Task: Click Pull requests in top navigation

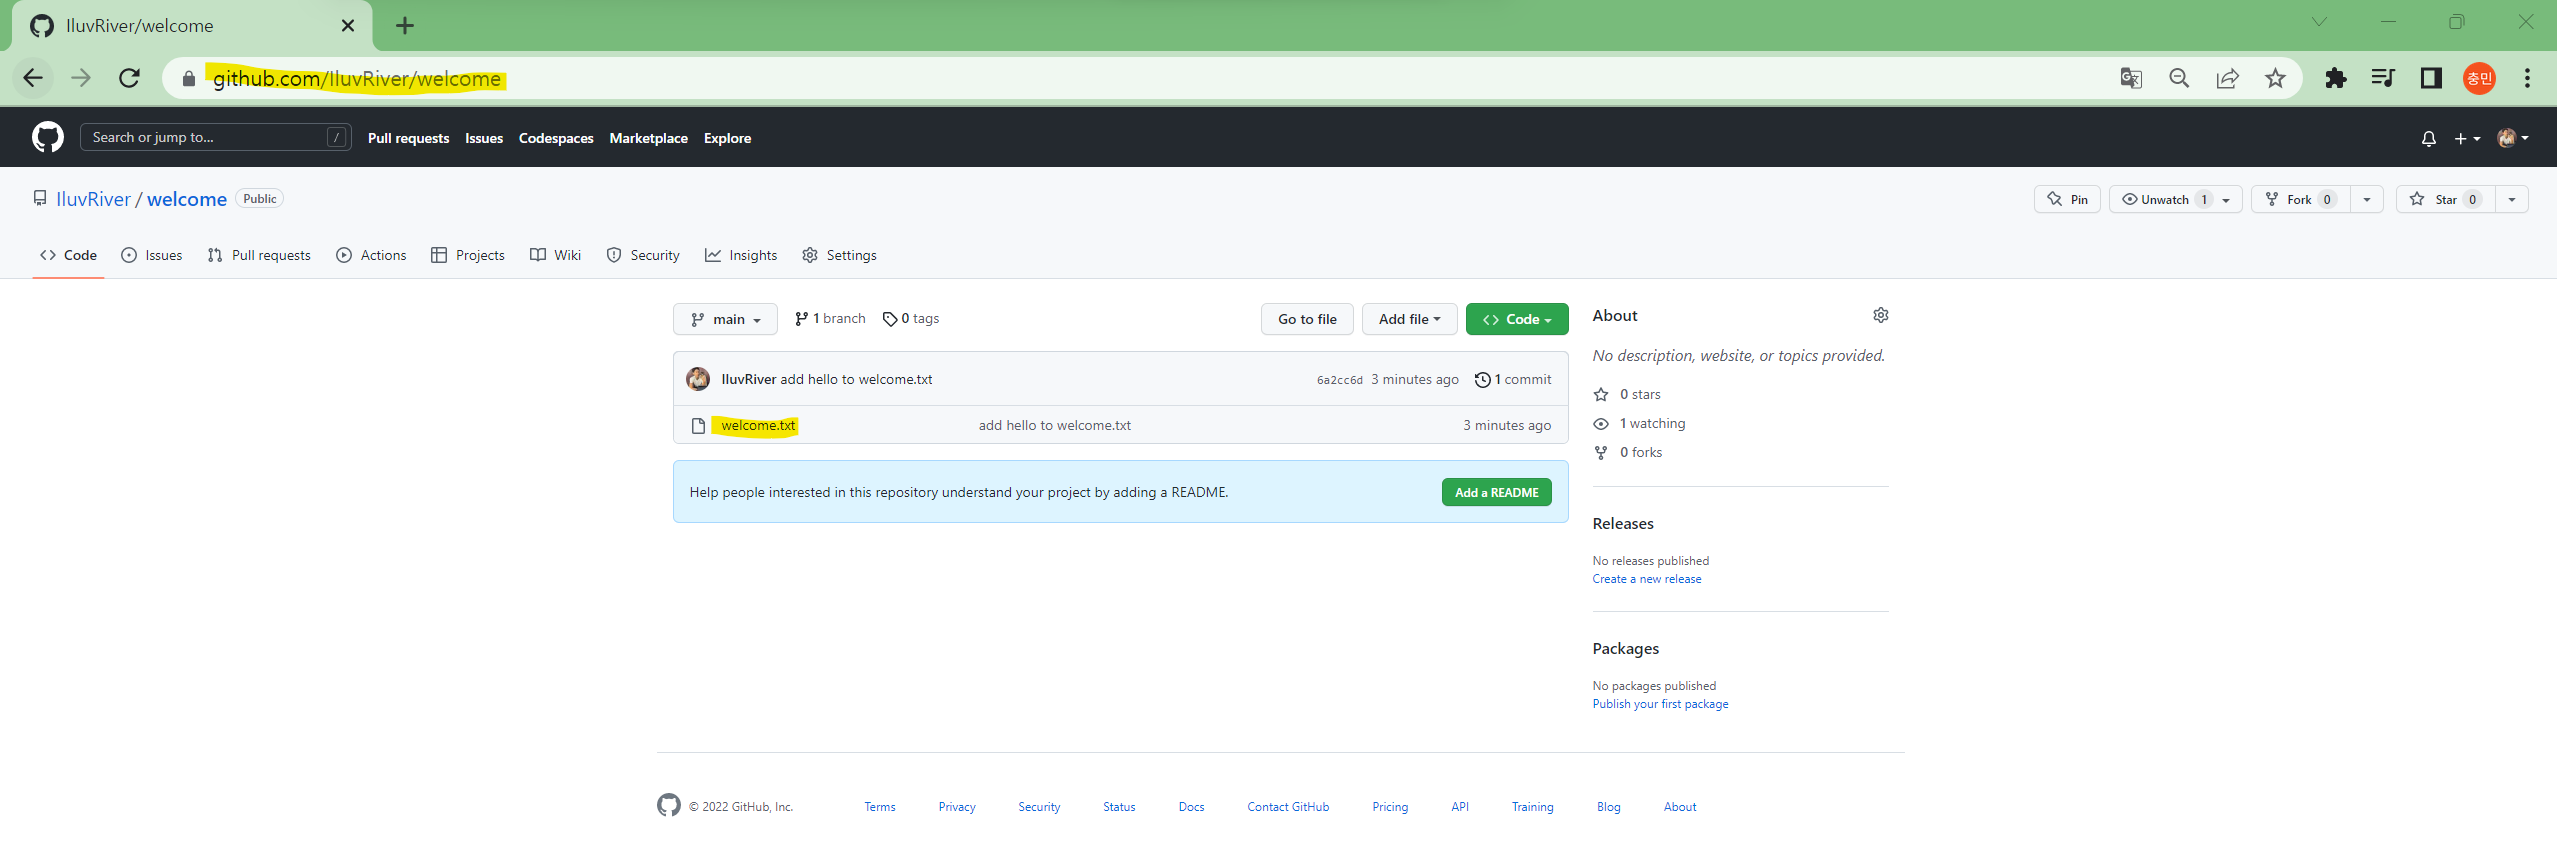Action: tap(408, 138)
